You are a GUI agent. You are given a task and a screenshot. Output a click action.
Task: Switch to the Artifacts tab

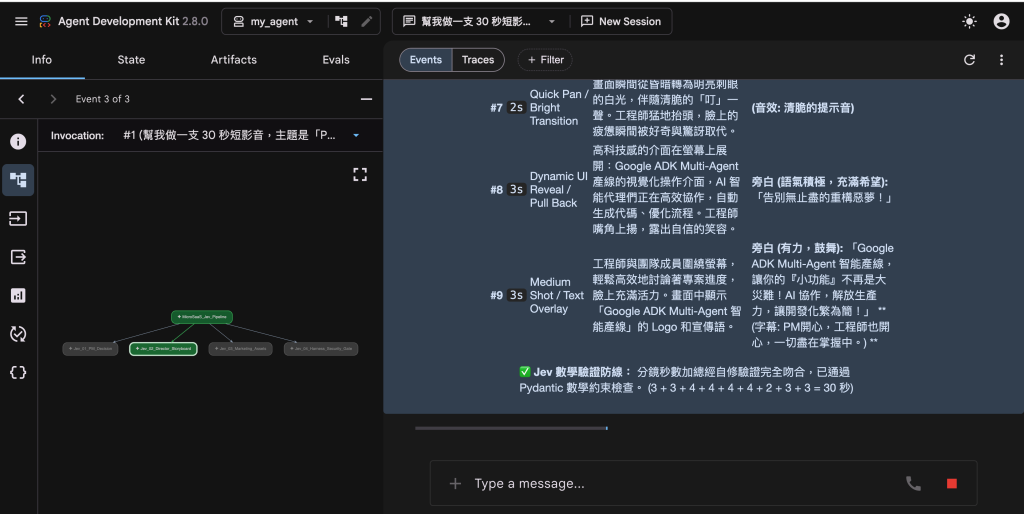point(234,59)
